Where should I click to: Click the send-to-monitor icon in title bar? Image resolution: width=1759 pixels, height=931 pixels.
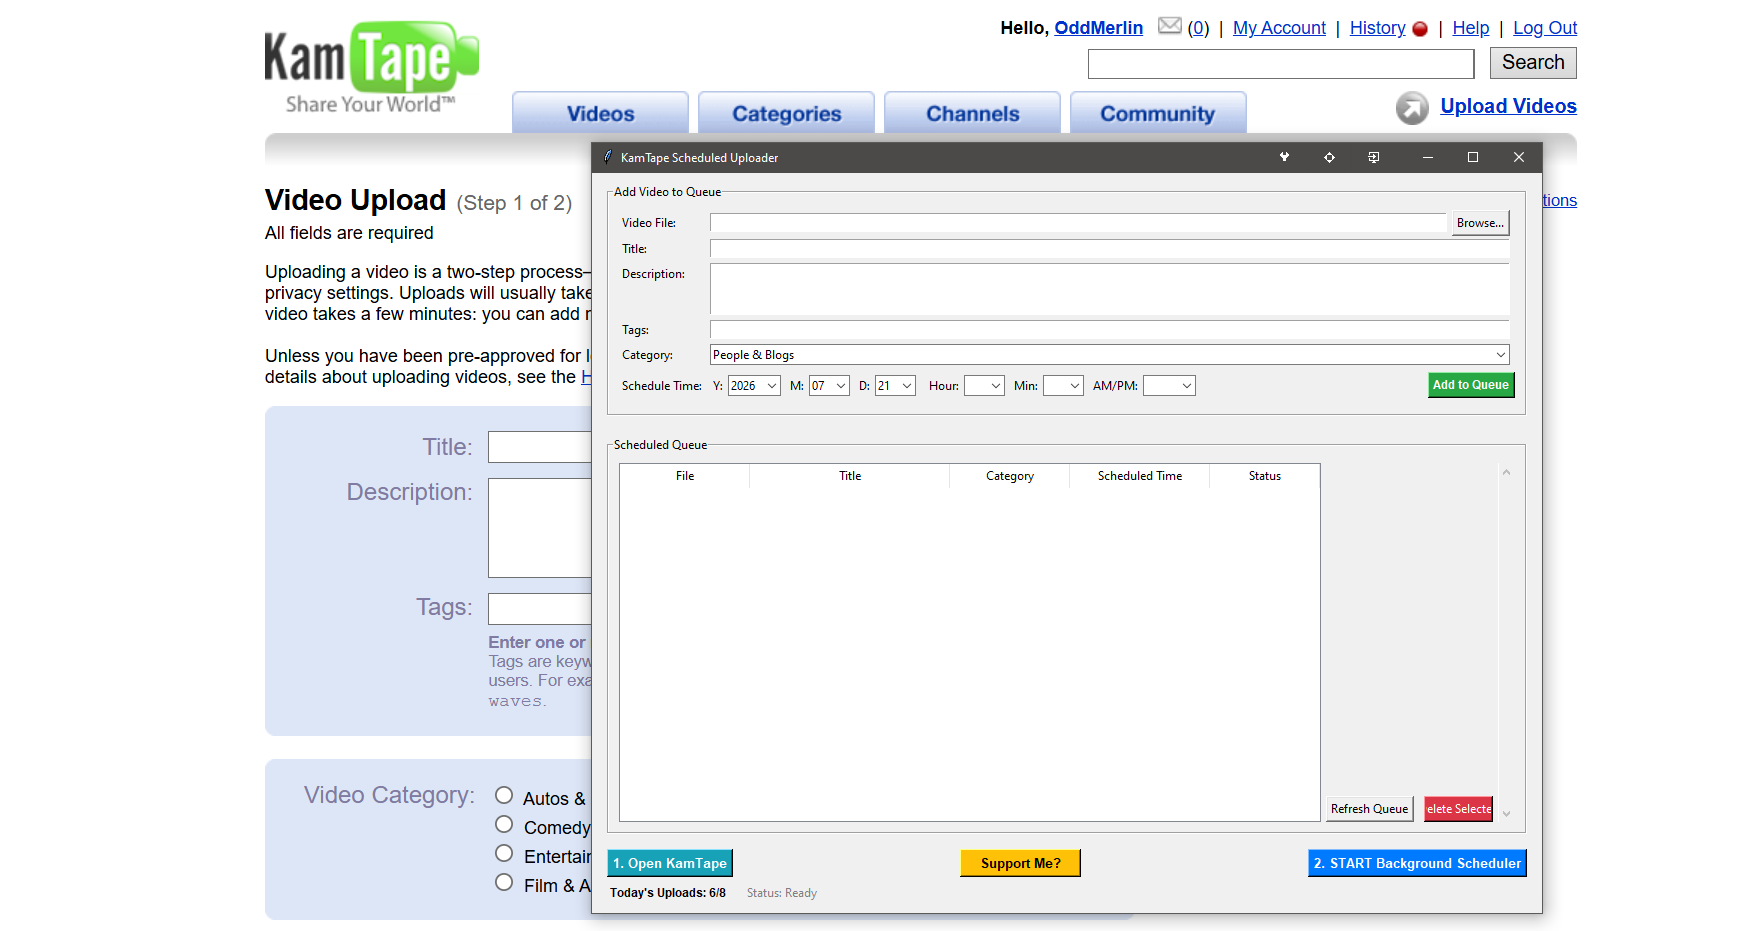tap(1374, 157)
